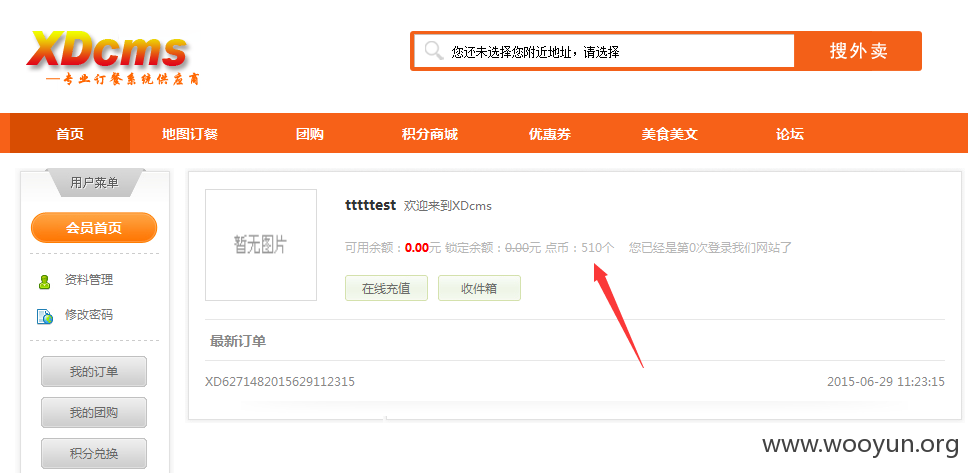Go to 论坛 in the navigation bar
The height and width of the screenshot is (473, 968).
790,133
